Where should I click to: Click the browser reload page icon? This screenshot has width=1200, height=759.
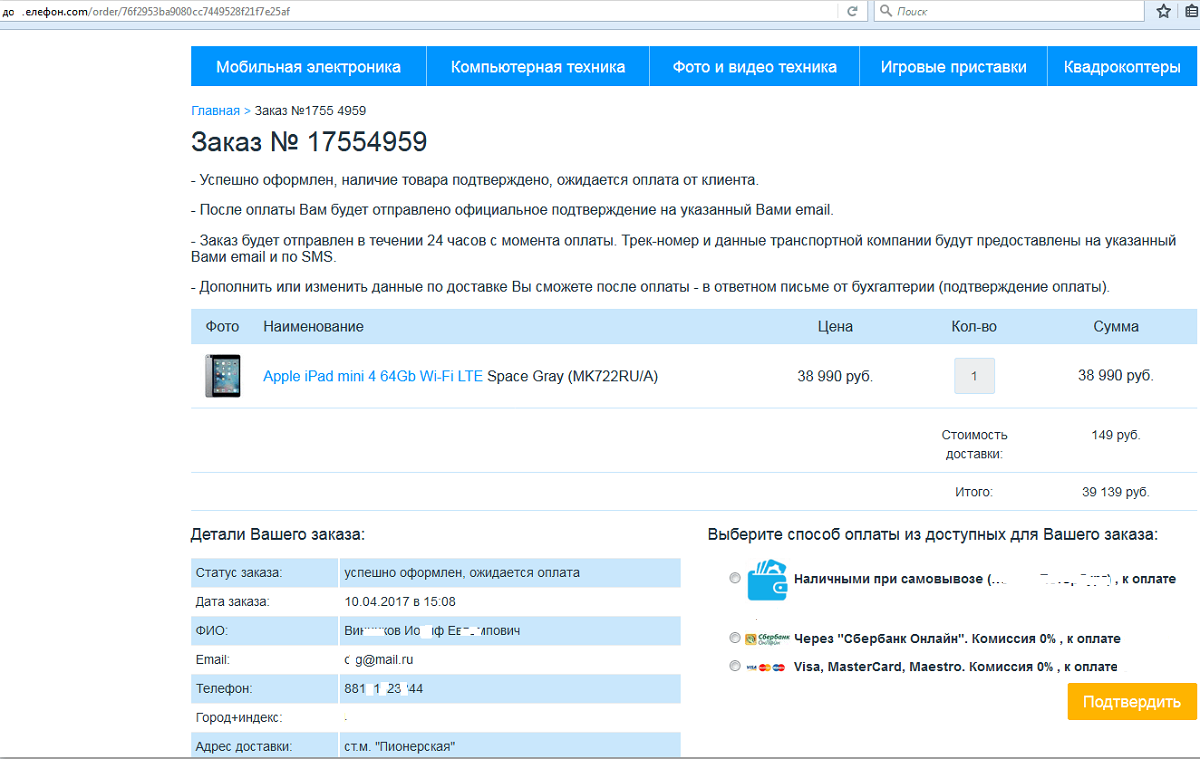click(852, 11)
